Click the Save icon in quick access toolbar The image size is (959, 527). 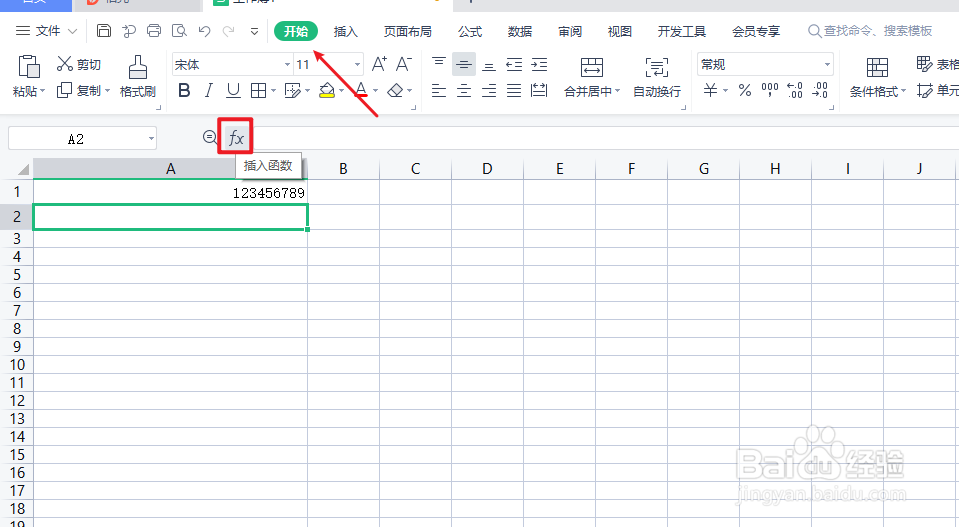coord(104,31)
